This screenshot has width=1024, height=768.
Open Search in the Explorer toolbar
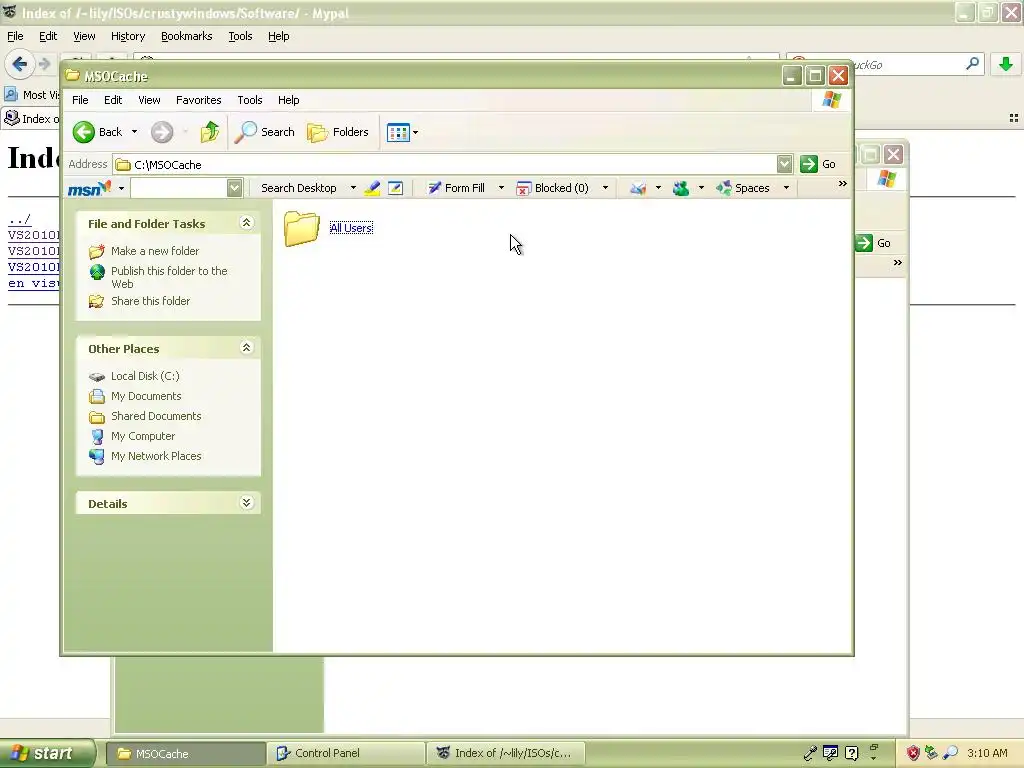point(264,132)
